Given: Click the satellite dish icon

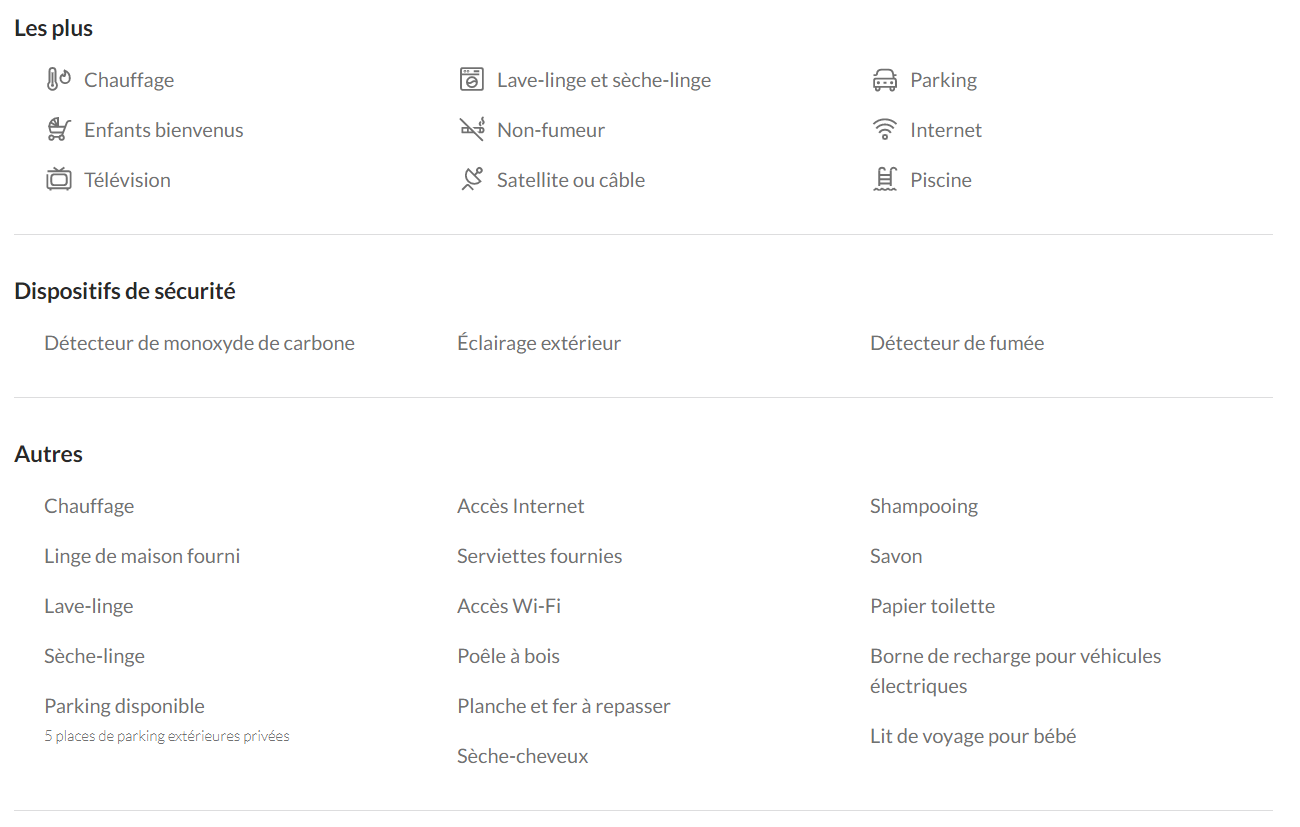Looking at the screenshot, I should [472, 179].
